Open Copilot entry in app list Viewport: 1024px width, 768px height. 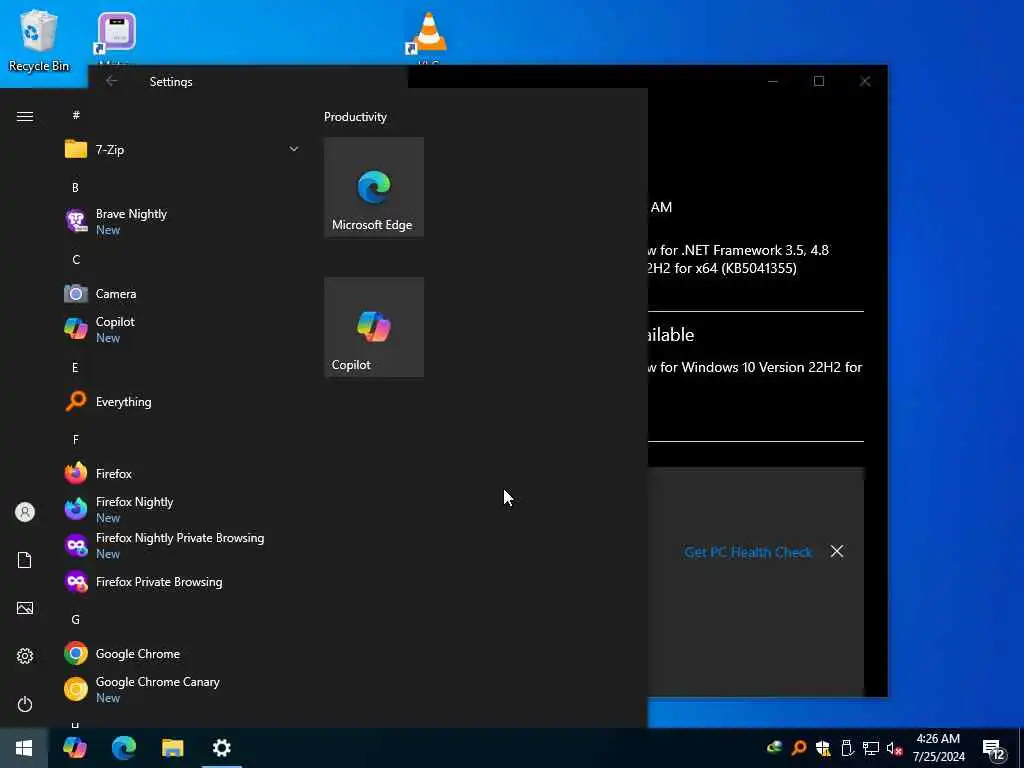[182, 329]
